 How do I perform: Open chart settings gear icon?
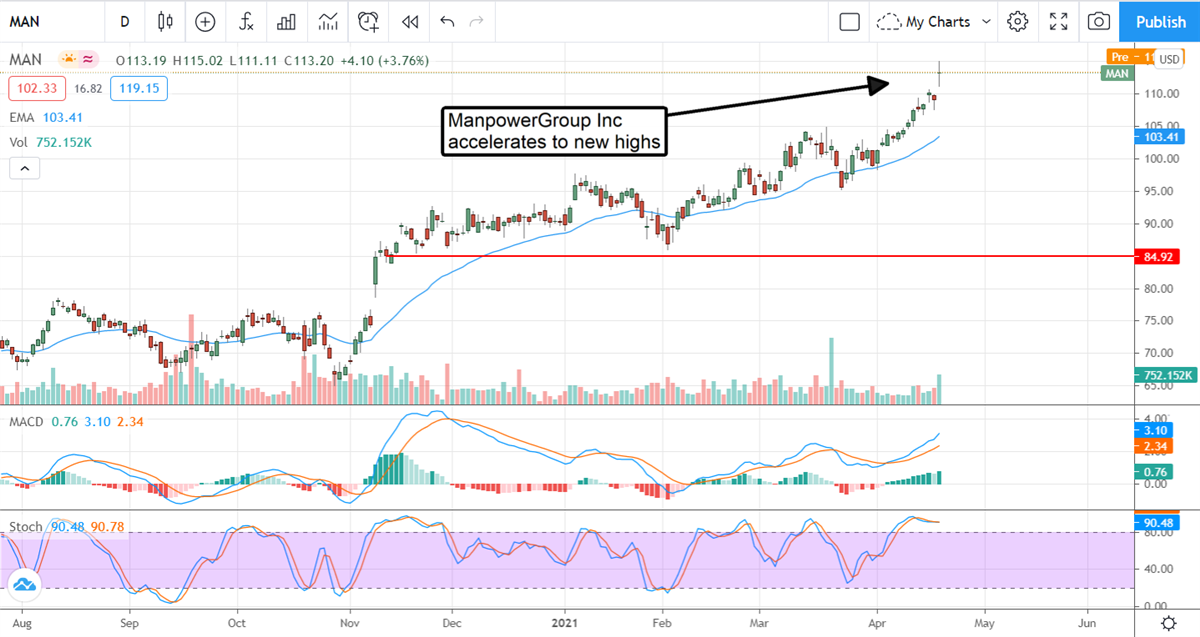pyautogui.click(x=1018, y=21)
